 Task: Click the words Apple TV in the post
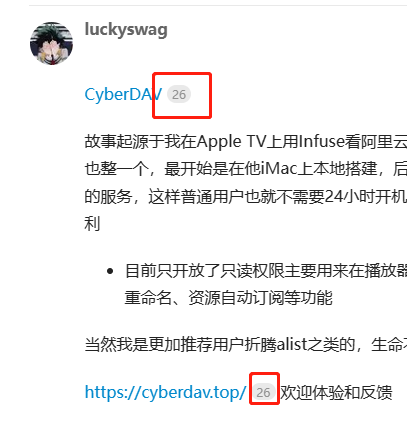click(231, 142)
